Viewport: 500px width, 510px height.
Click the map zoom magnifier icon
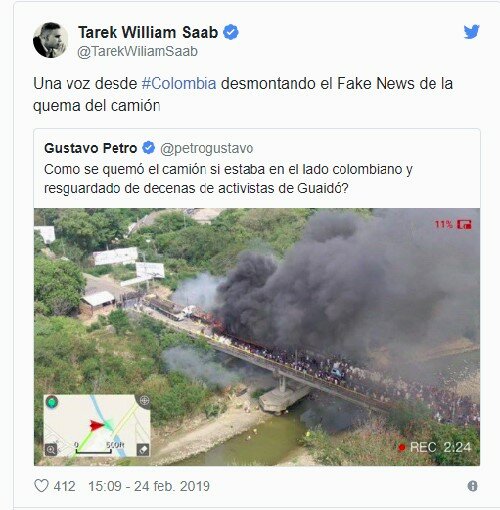(x=51, y=450)
